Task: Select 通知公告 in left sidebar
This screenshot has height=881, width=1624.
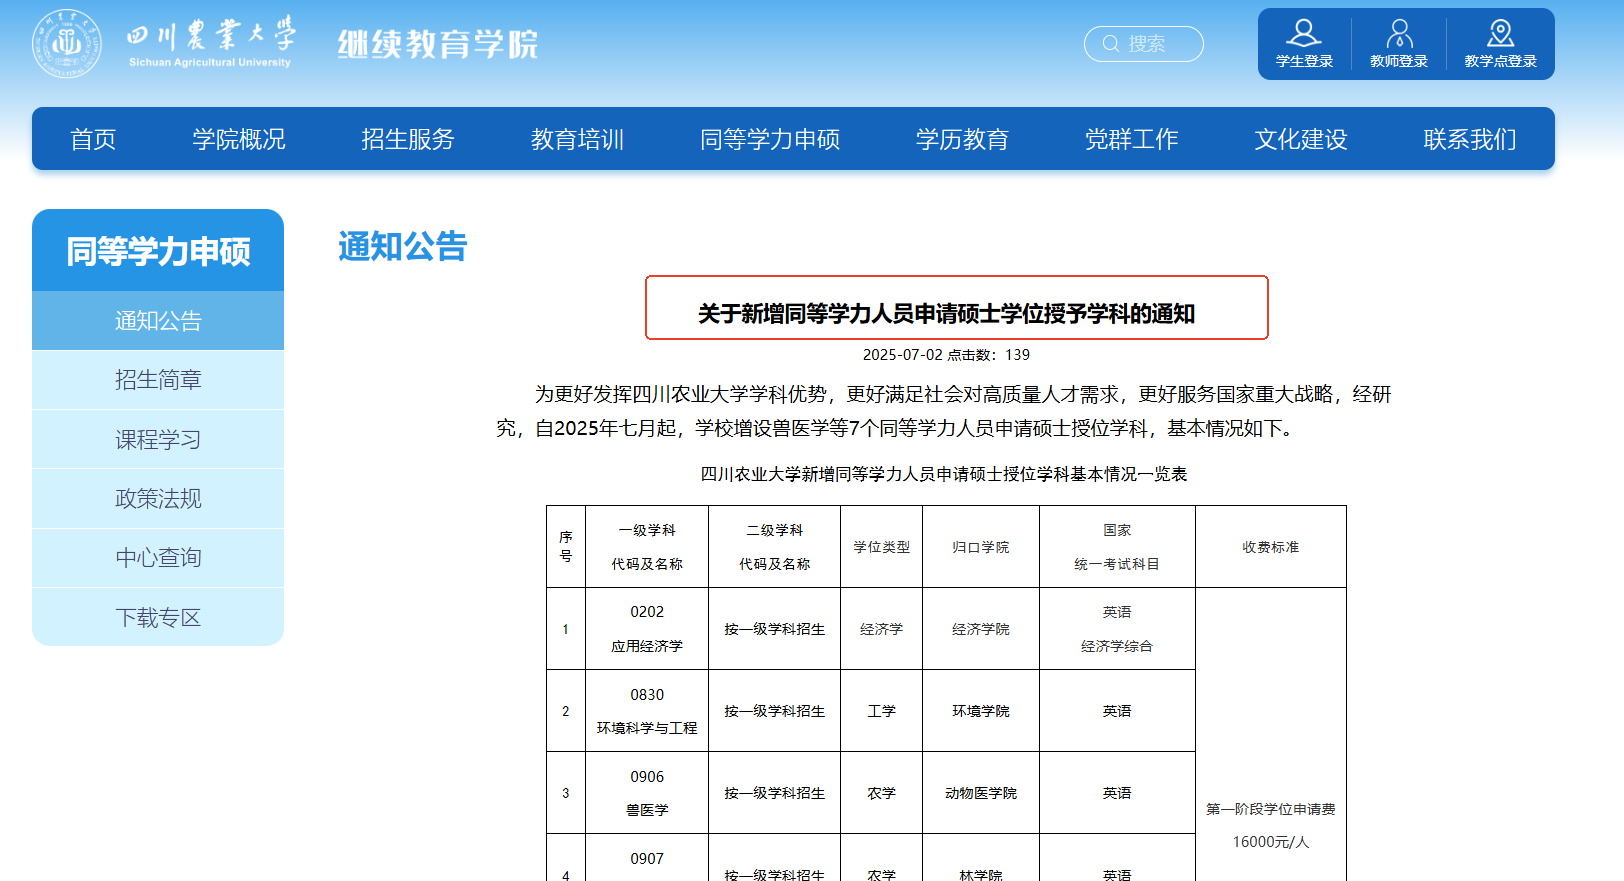Action: tap(158, 321)
